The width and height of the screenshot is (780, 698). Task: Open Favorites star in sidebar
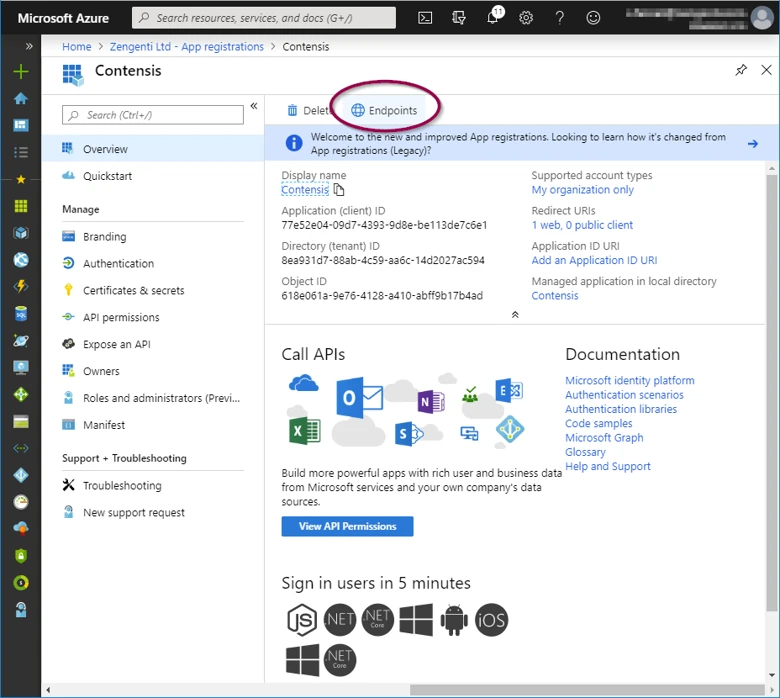point(21,179)
